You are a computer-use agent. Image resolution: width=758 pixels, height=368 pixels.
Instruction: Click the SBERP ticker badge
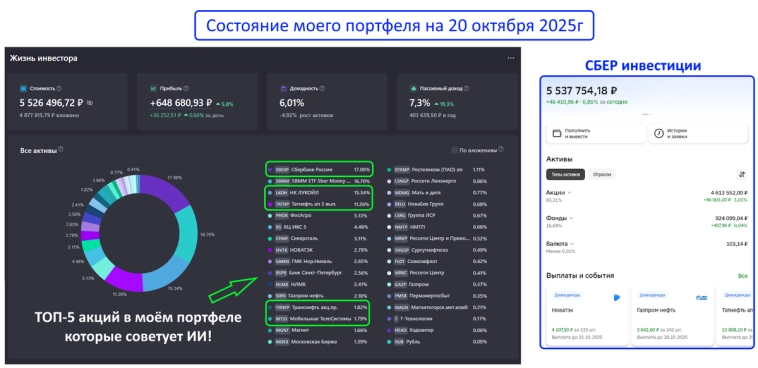(281, 170)
